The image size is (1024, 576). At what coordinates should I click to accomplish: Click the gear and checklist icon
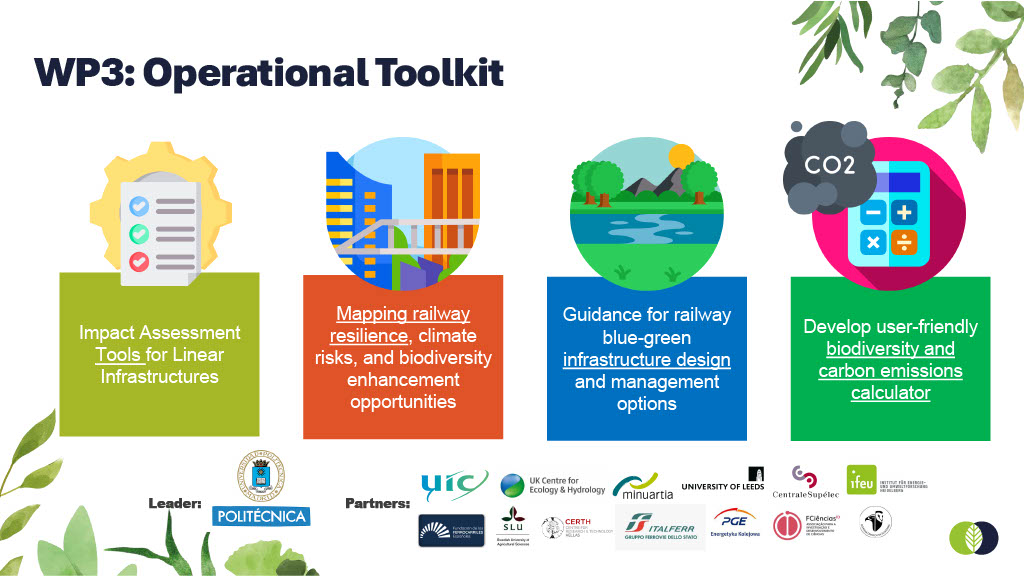161,214
